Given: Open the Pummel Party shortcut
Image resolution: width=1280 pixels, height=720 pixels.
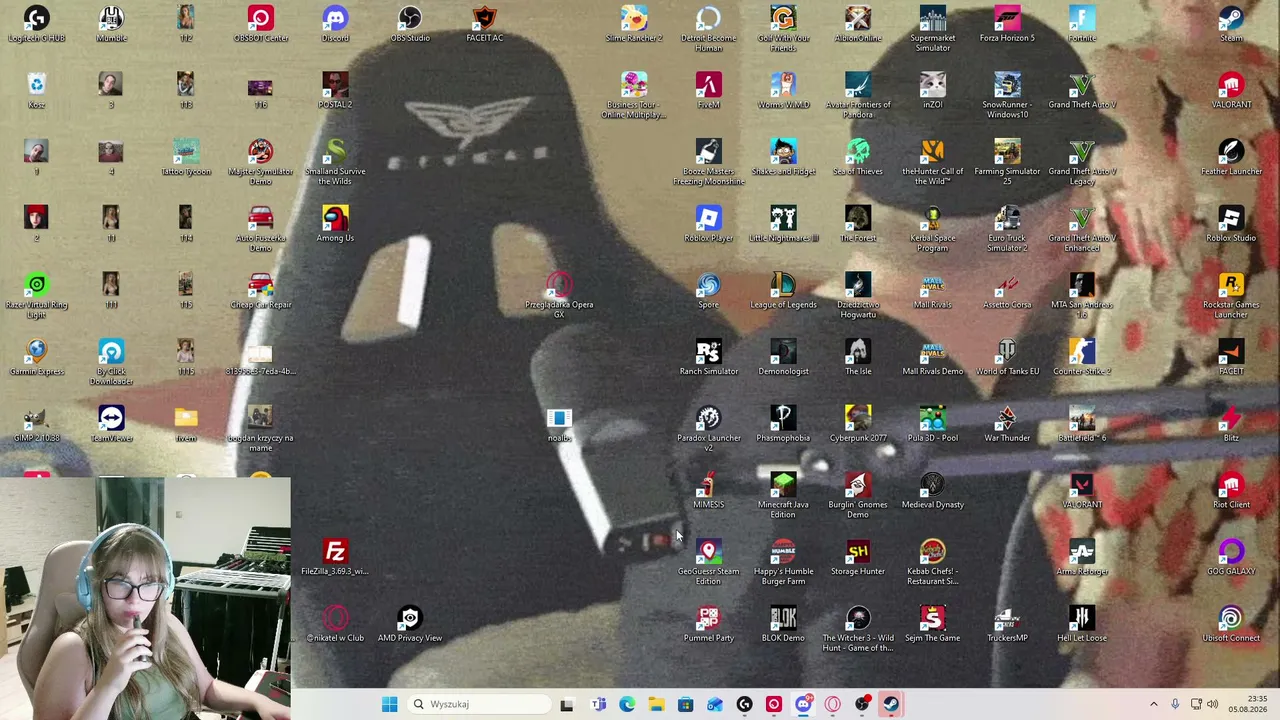Looking at the screenshot, I should coord(708,625).
